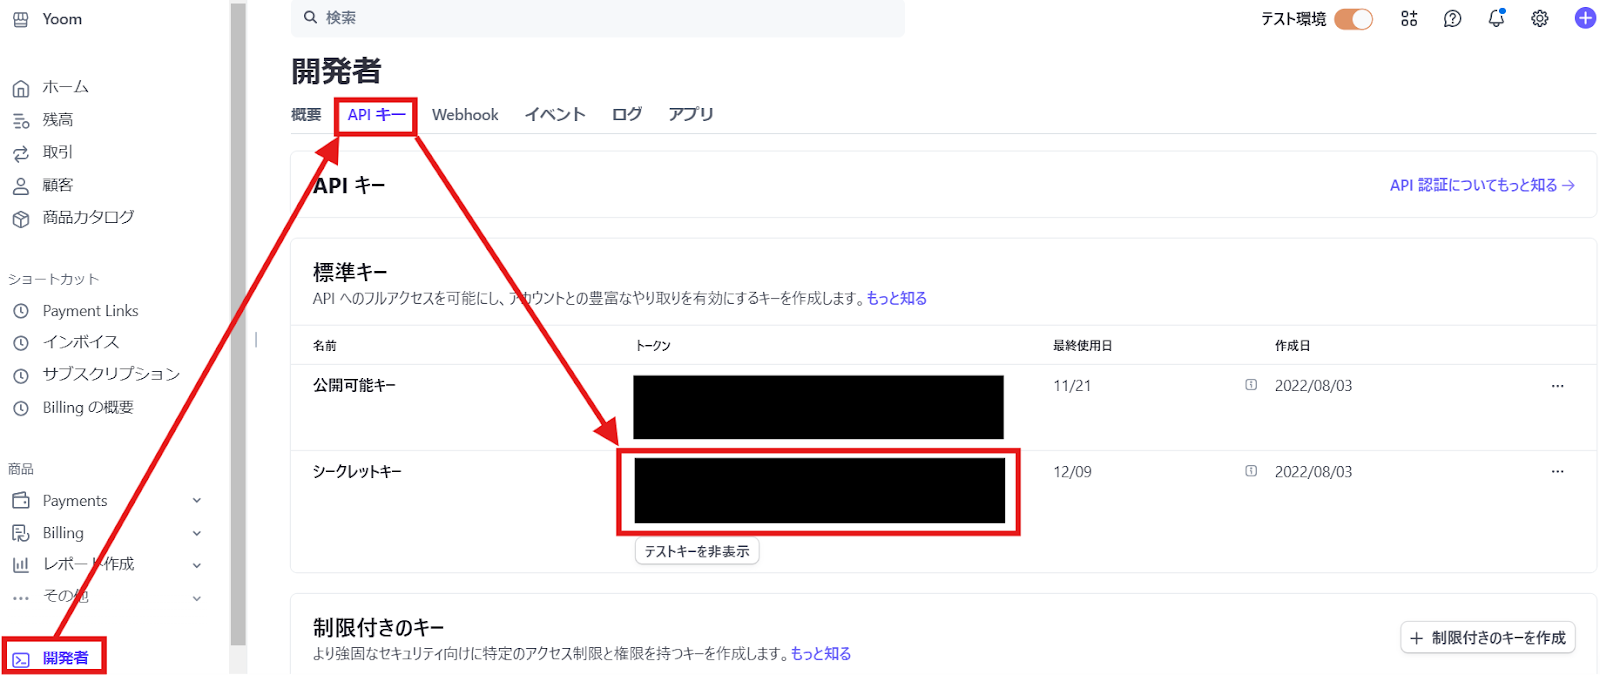
Task: Click the Yoom account icon
Action: pyautogui.click(x=20, y=19)
